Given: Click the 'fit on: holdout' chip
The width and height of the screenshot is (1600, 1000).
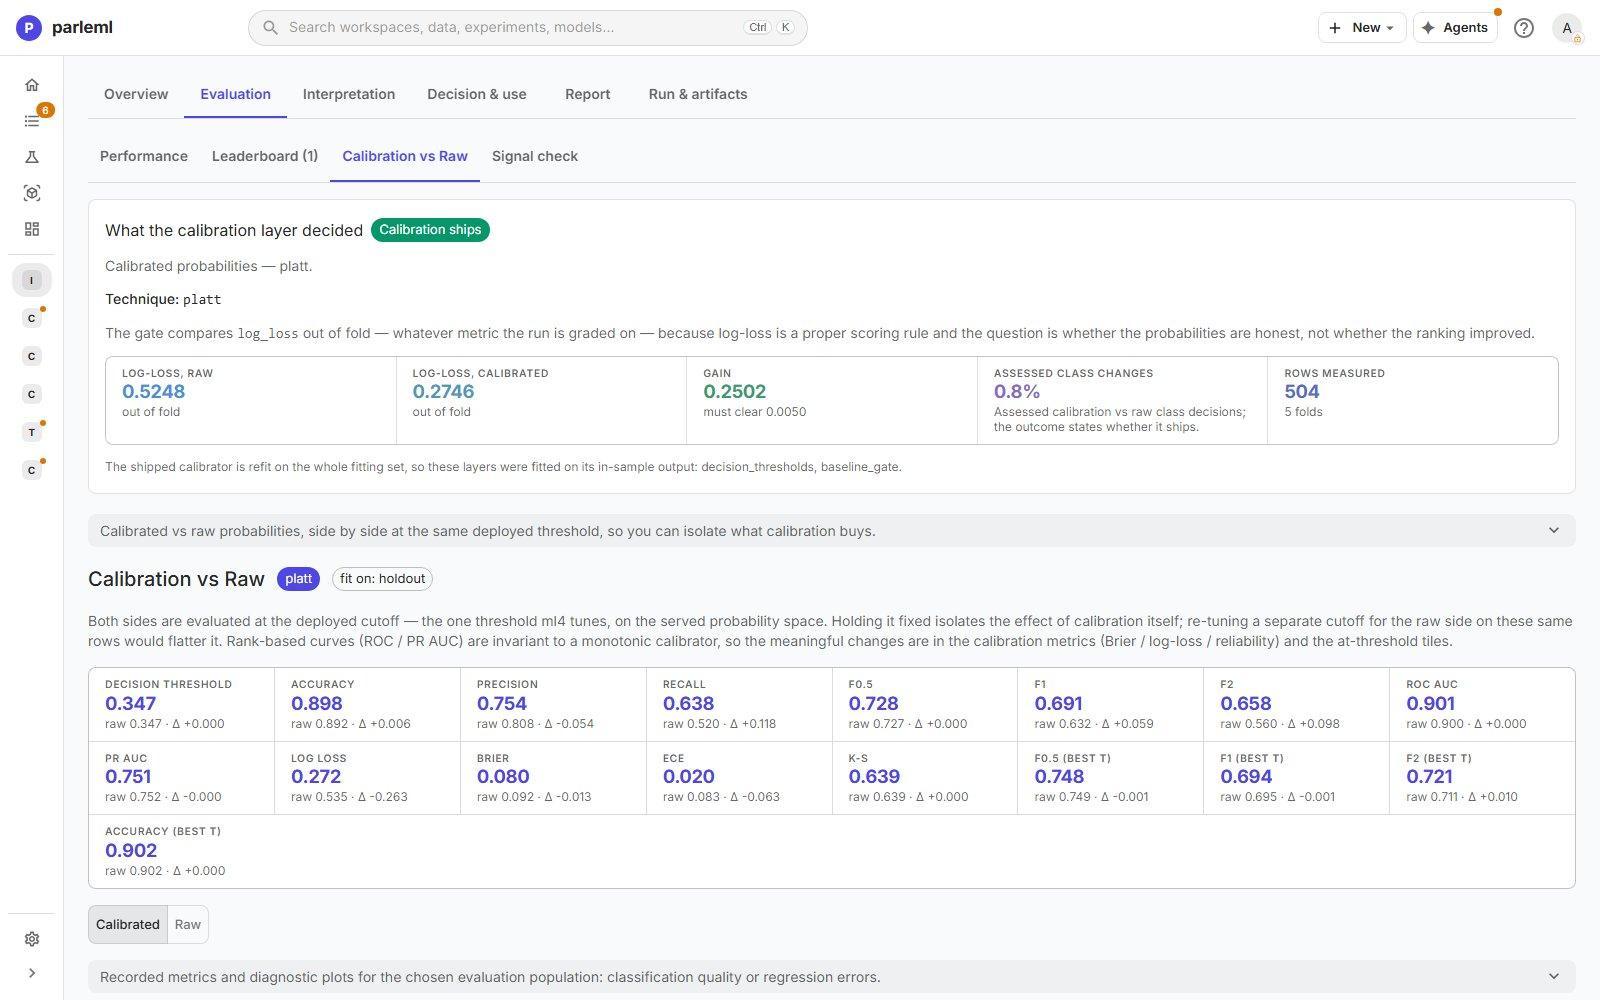Looking at the screenshot, I should click(382, 579).
